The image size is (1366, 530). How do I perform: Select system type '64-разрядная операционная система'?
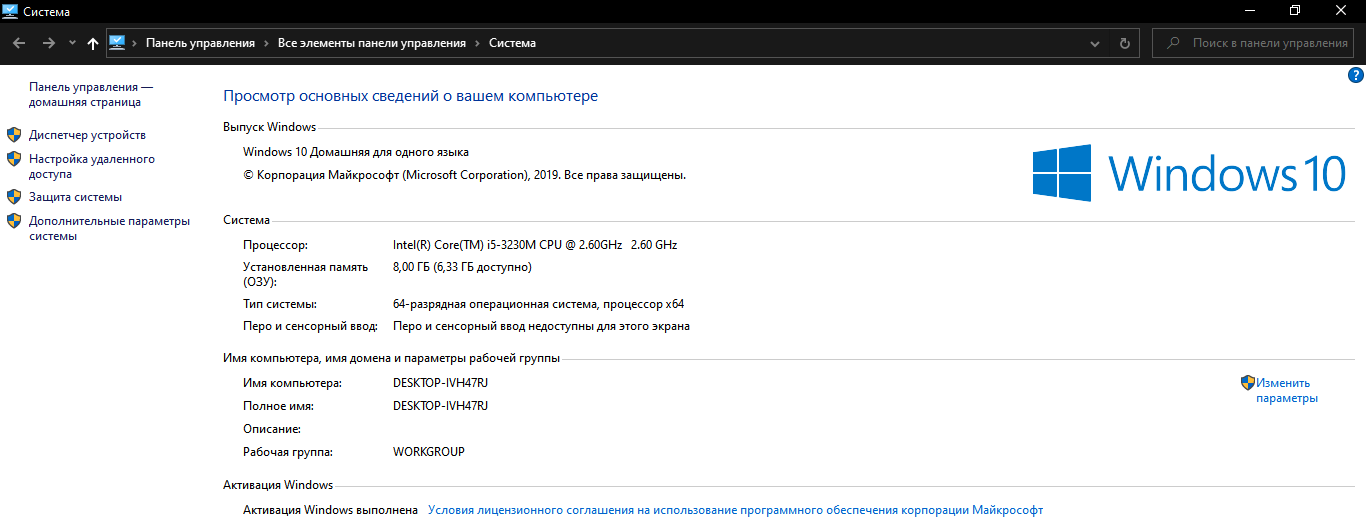coord(495,304)
